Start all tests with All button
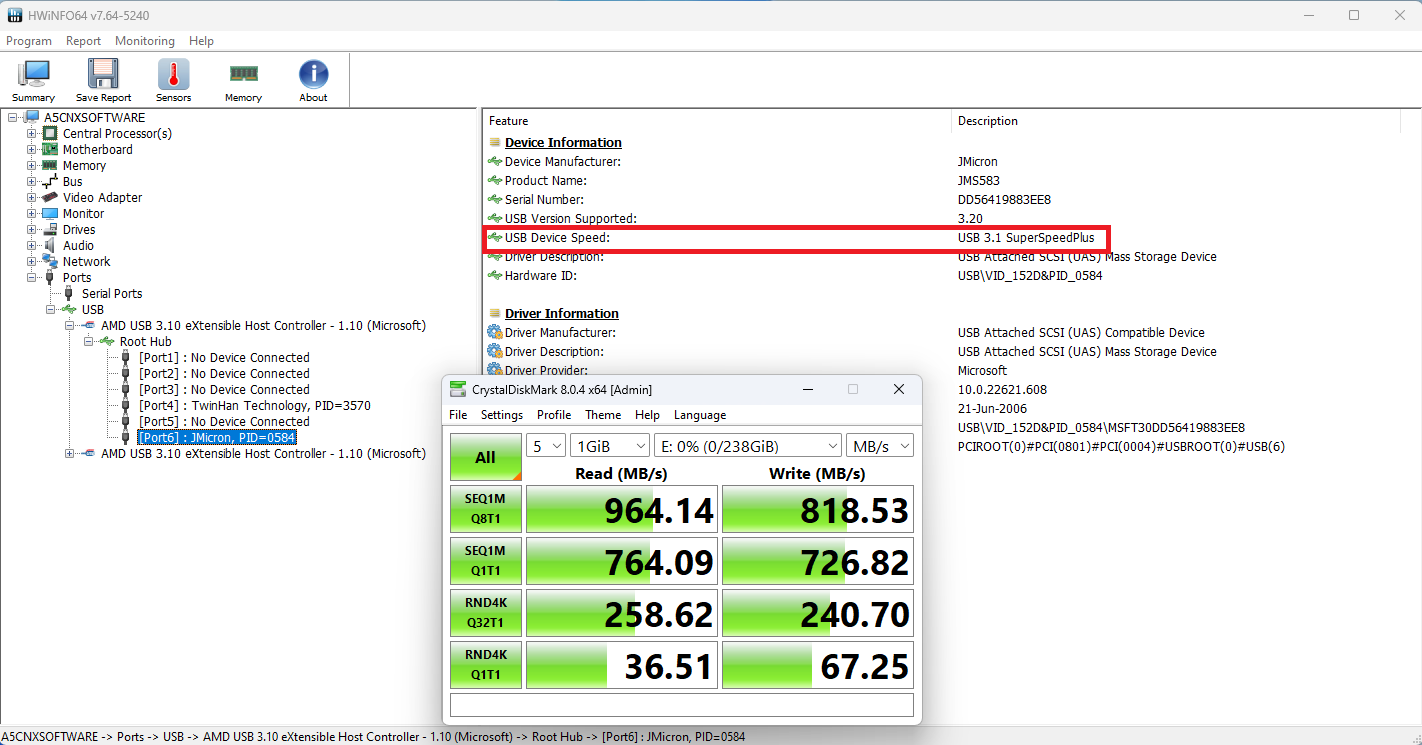Image resolution: width=1422 pixels, height=745 pixels. 485,457
